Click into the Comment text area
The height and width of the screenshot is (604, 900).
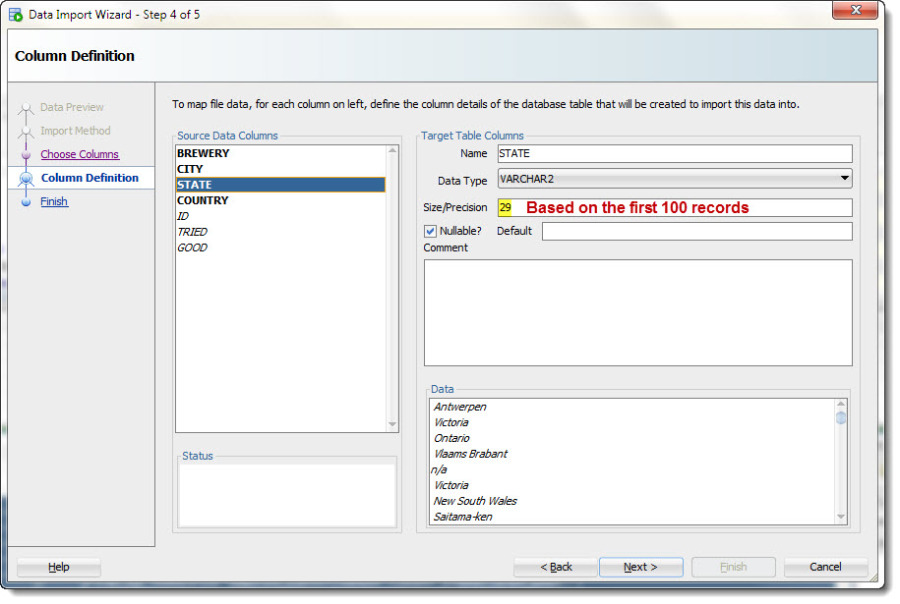click(x=637, y=312)
